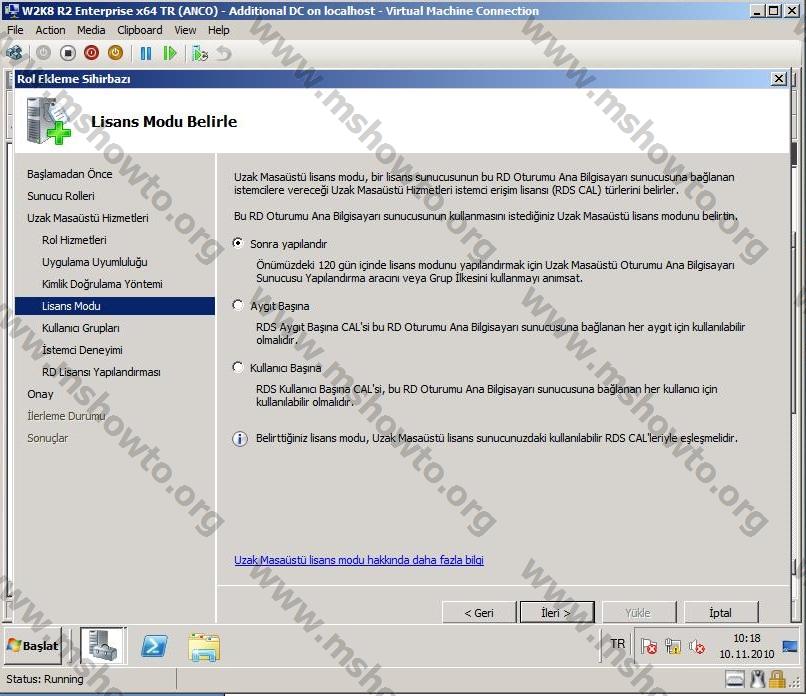Image resolution: width=806 pixels, height=696 pixels.
Task: Click the greyed 'Sonuçlar' step
Action: coord(47,438)
